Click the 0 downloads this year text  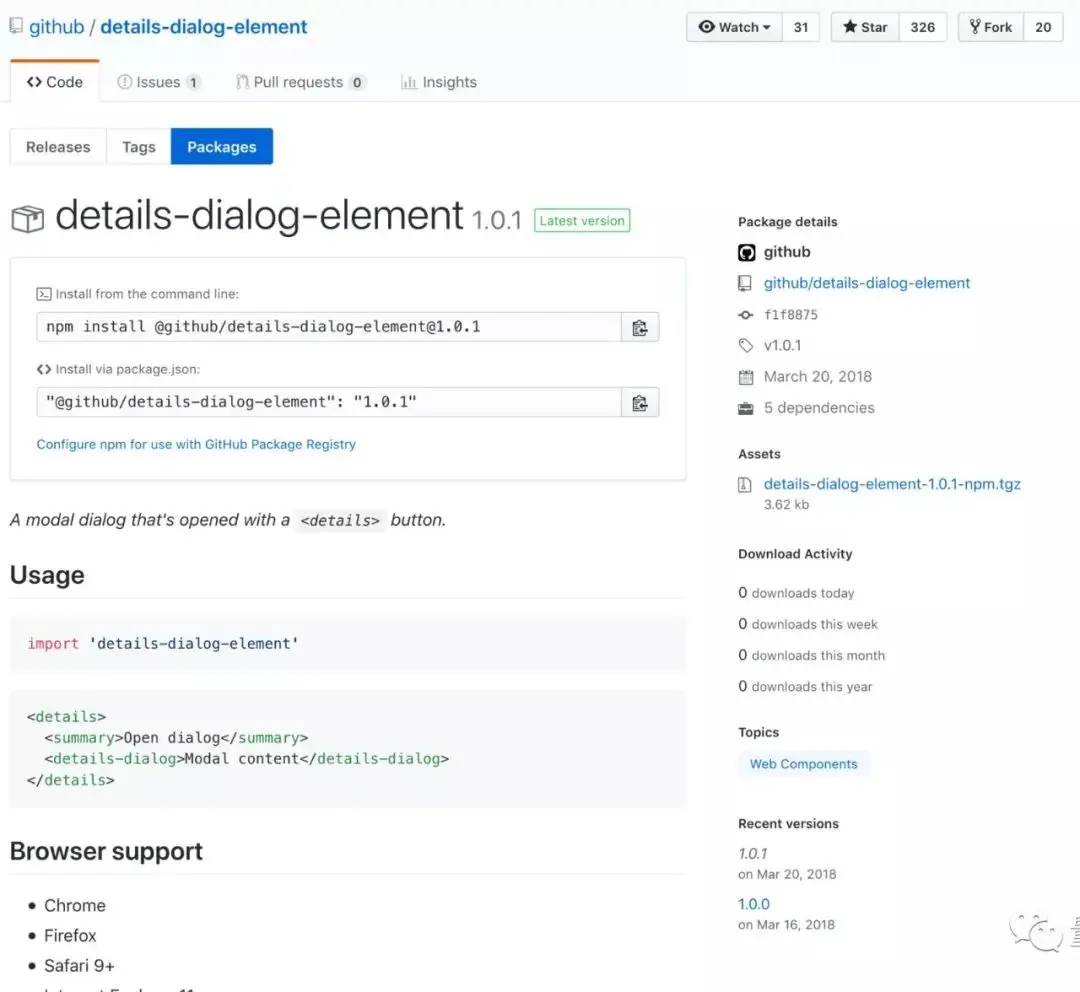coord(805,687)
